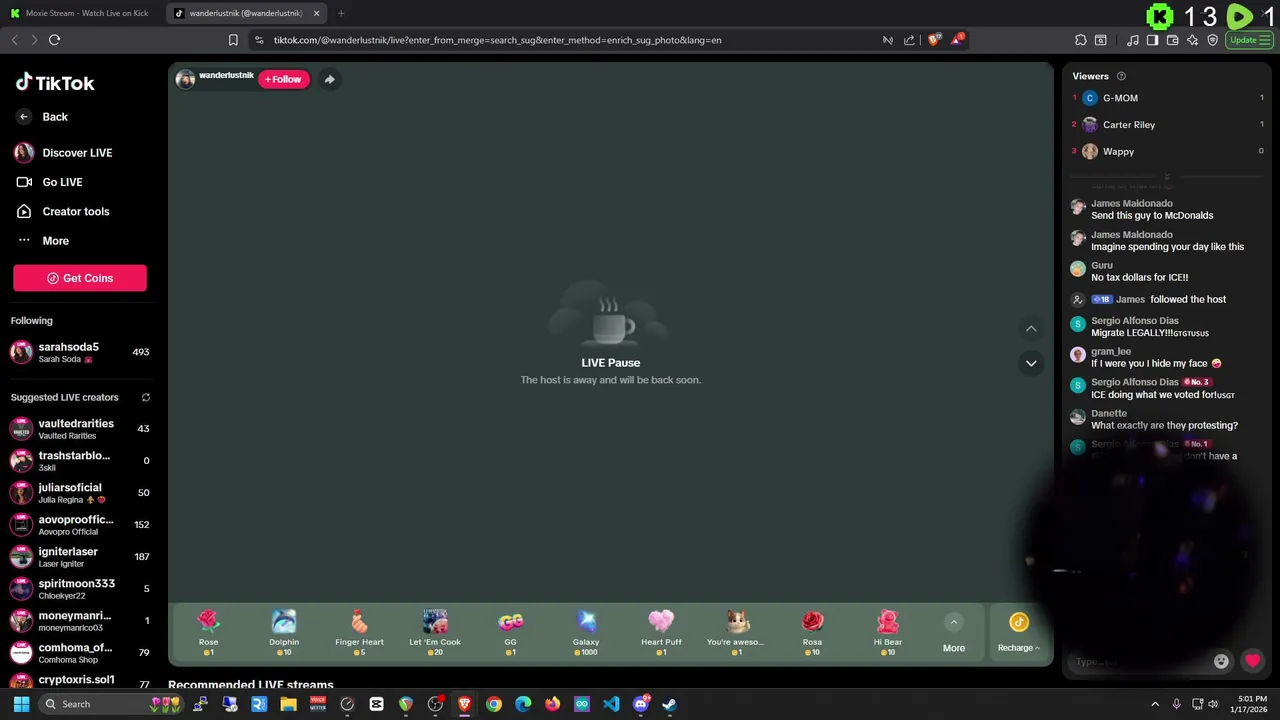Send a heart like
The width and height of the screenshot is (1280, 720).
click(x=1252, y=661)
